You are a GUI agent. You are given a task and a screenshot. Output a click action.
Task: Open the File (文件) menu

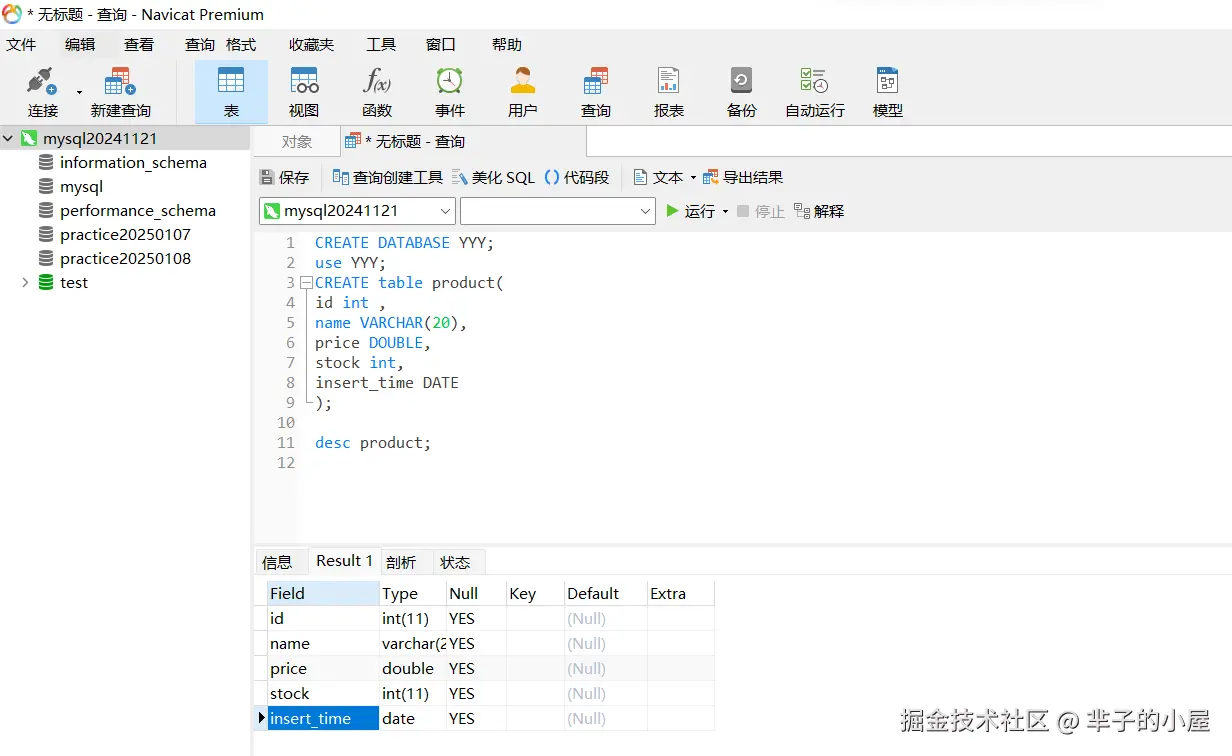[x=21, y=44]
